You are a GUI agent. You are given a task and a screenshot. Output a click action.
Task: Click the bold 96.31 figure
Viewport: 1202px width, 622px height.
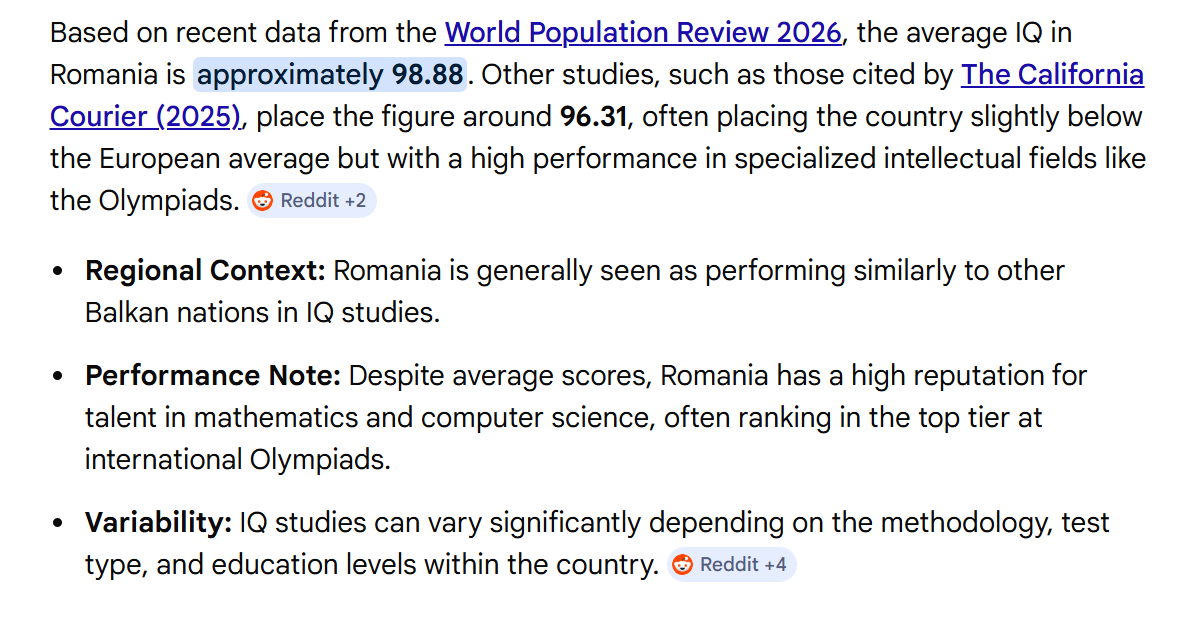(x=594, y=117)
